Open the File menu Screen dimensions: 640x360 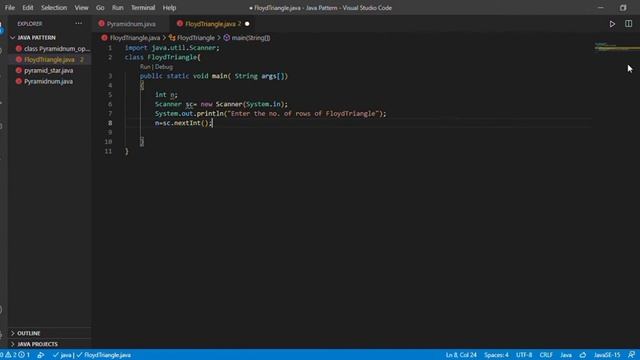(x=10, y=8)
